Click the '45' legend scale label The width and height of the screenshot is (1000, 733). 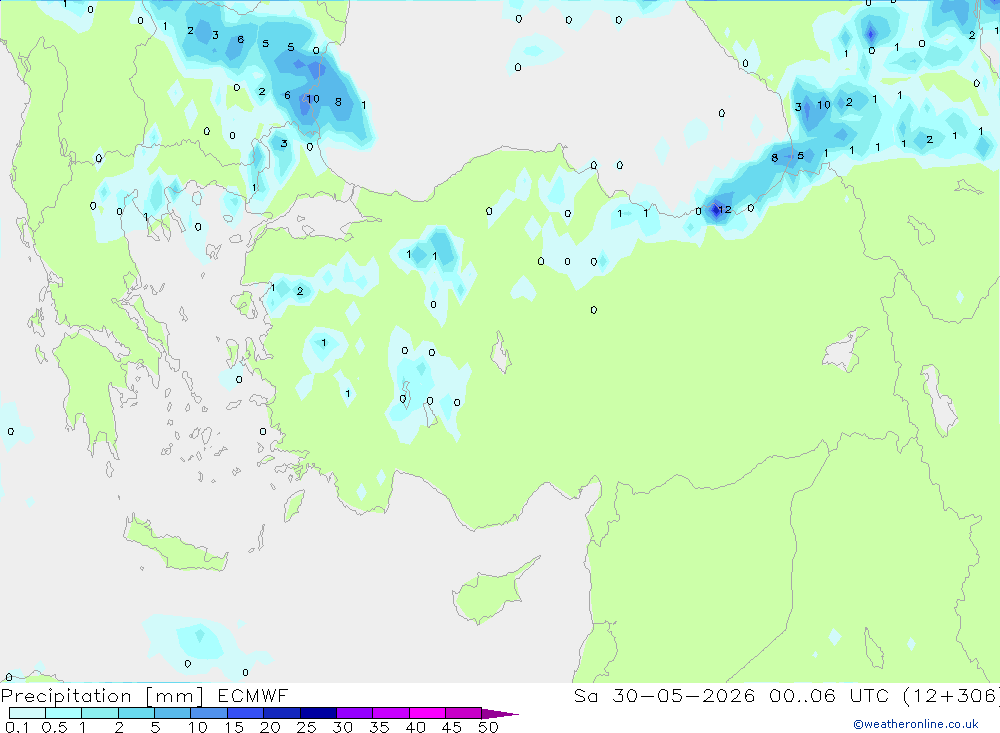pyautogui.click(x=452, y=727)
